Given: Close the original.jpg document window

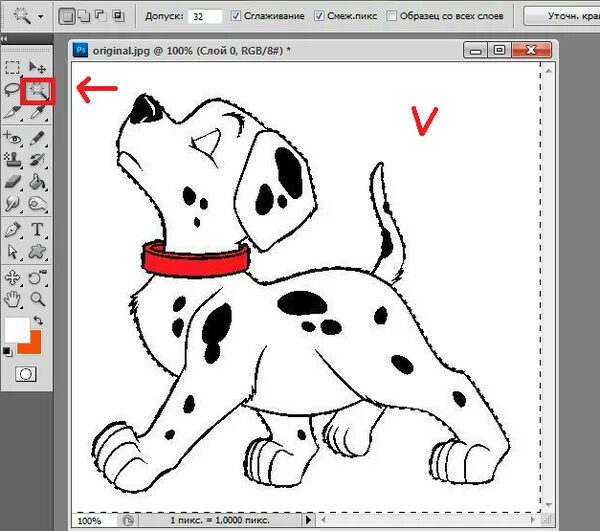Looking at the screenshot, I should coord(532,50).
